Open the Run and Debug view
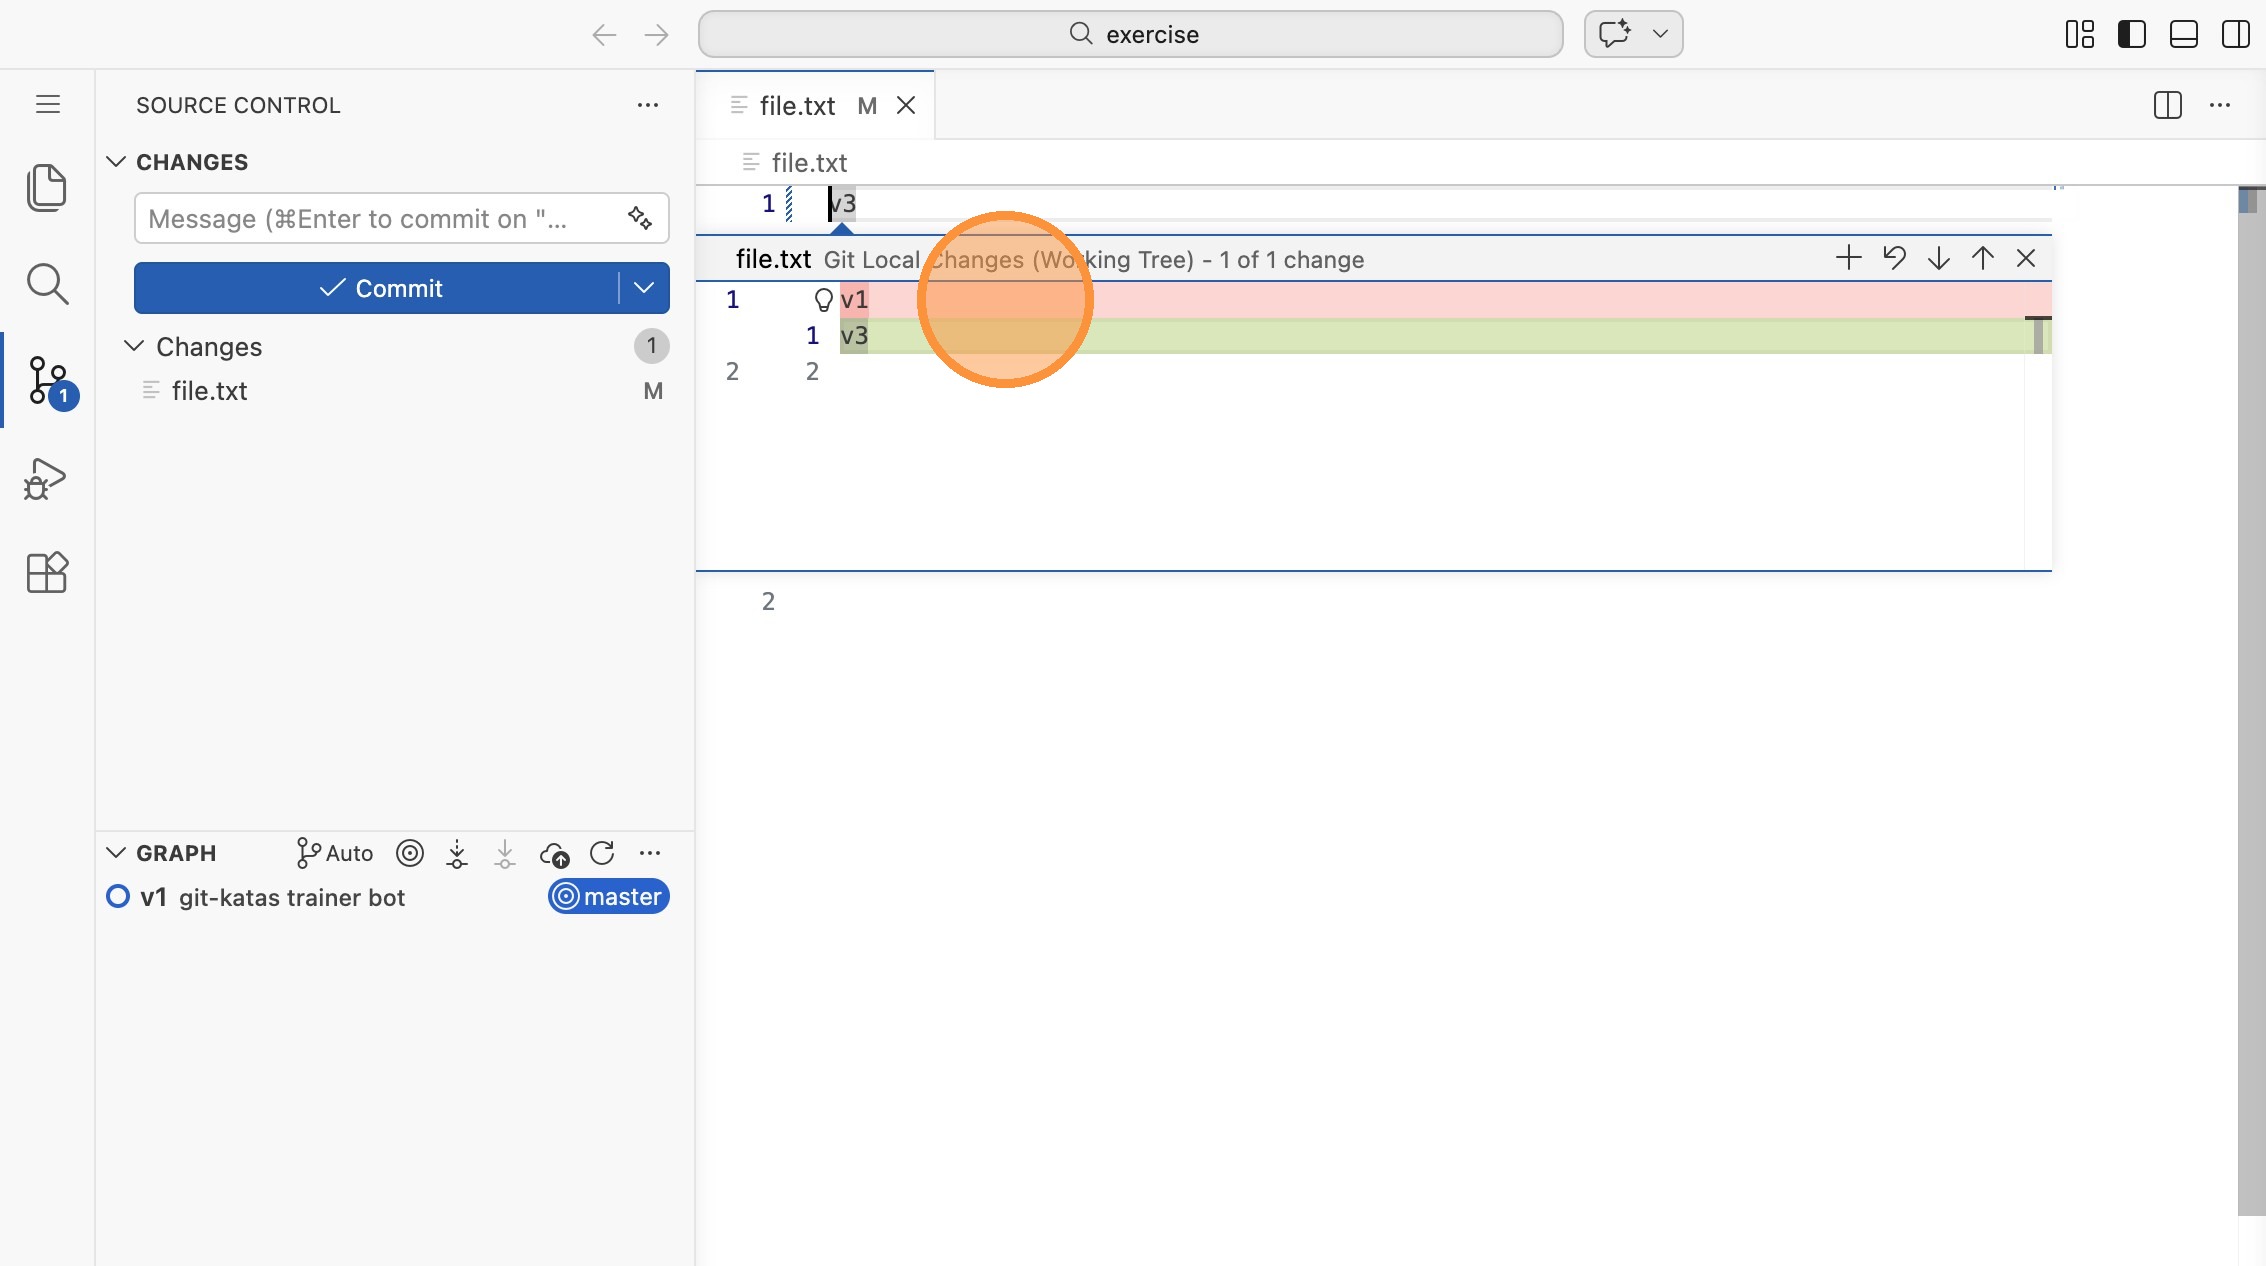 pyautogui.click(x=46, y=478)
